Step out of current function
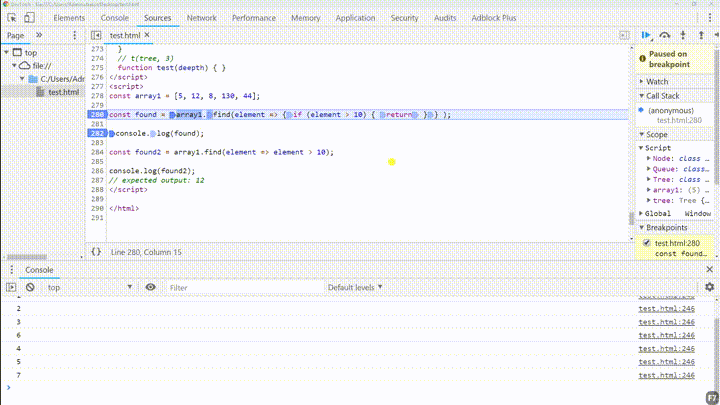The image size is (720, 405). [x=701, y=35]
